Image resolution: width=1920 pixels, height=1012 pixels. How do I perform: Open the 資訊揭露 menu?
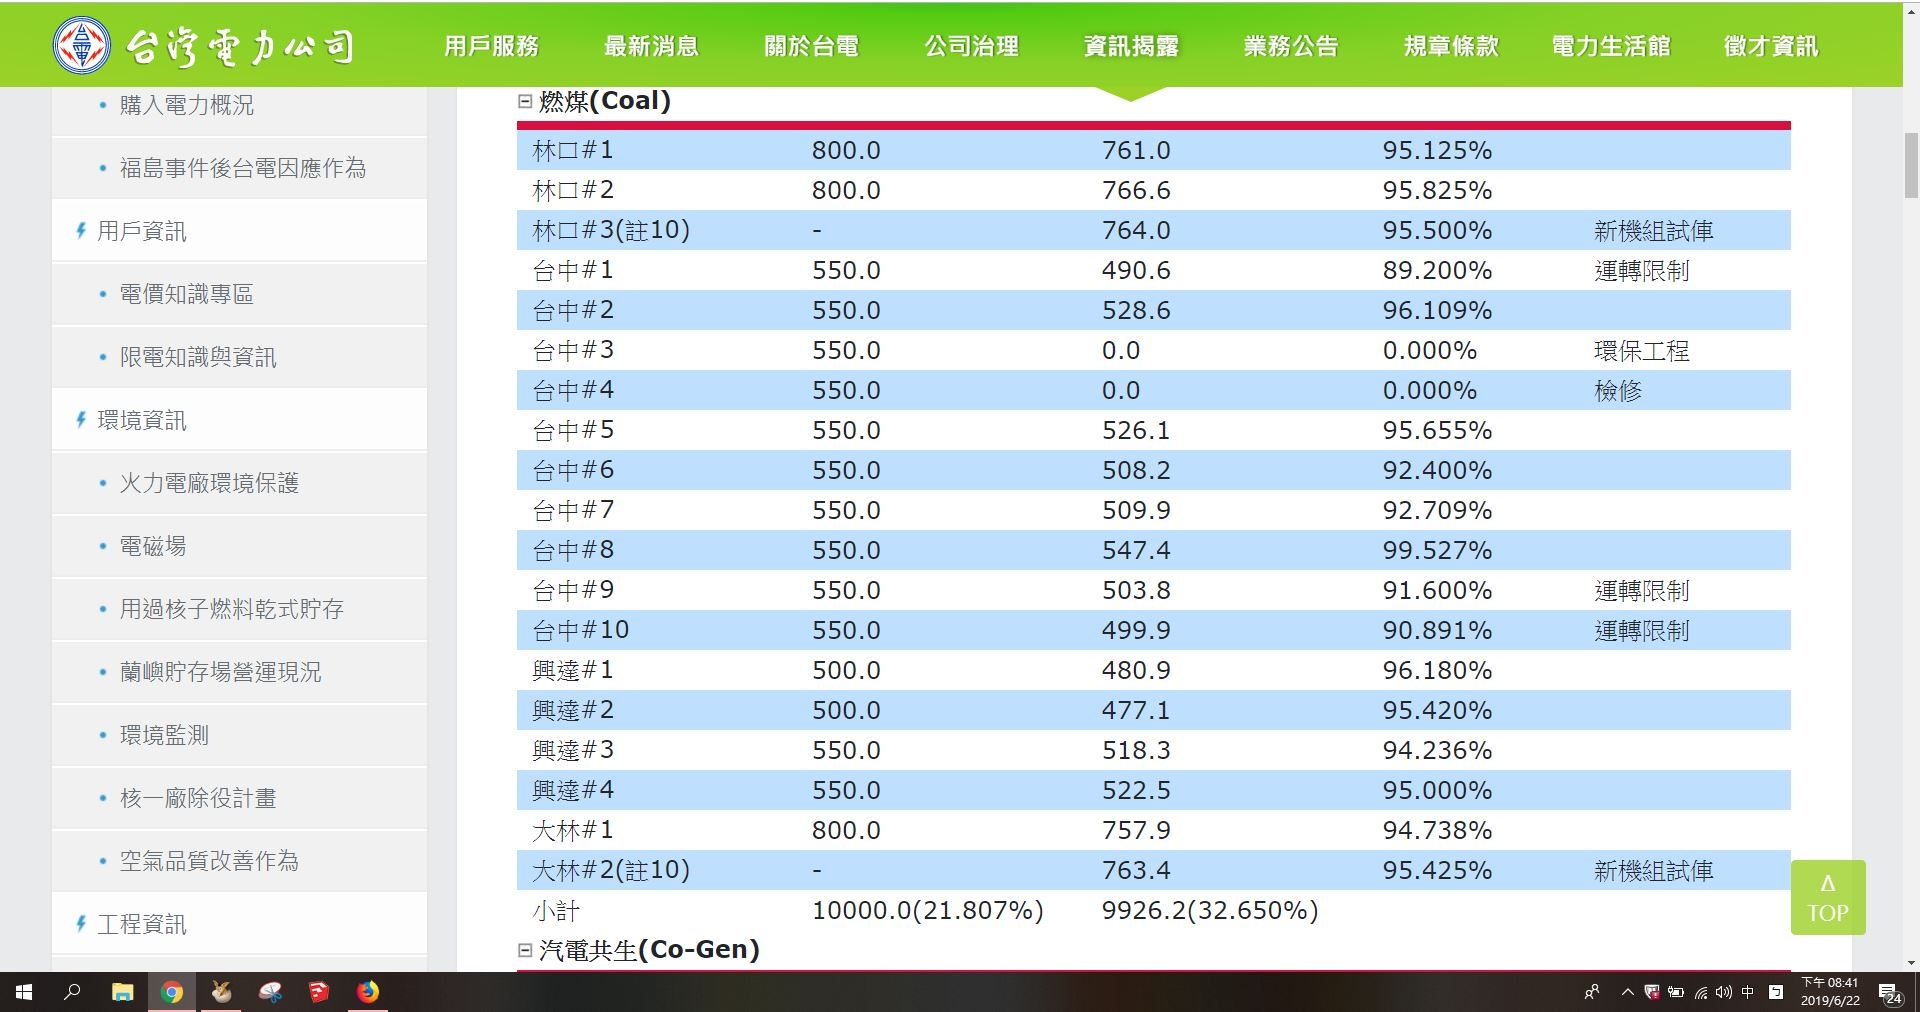point(1131,46)
